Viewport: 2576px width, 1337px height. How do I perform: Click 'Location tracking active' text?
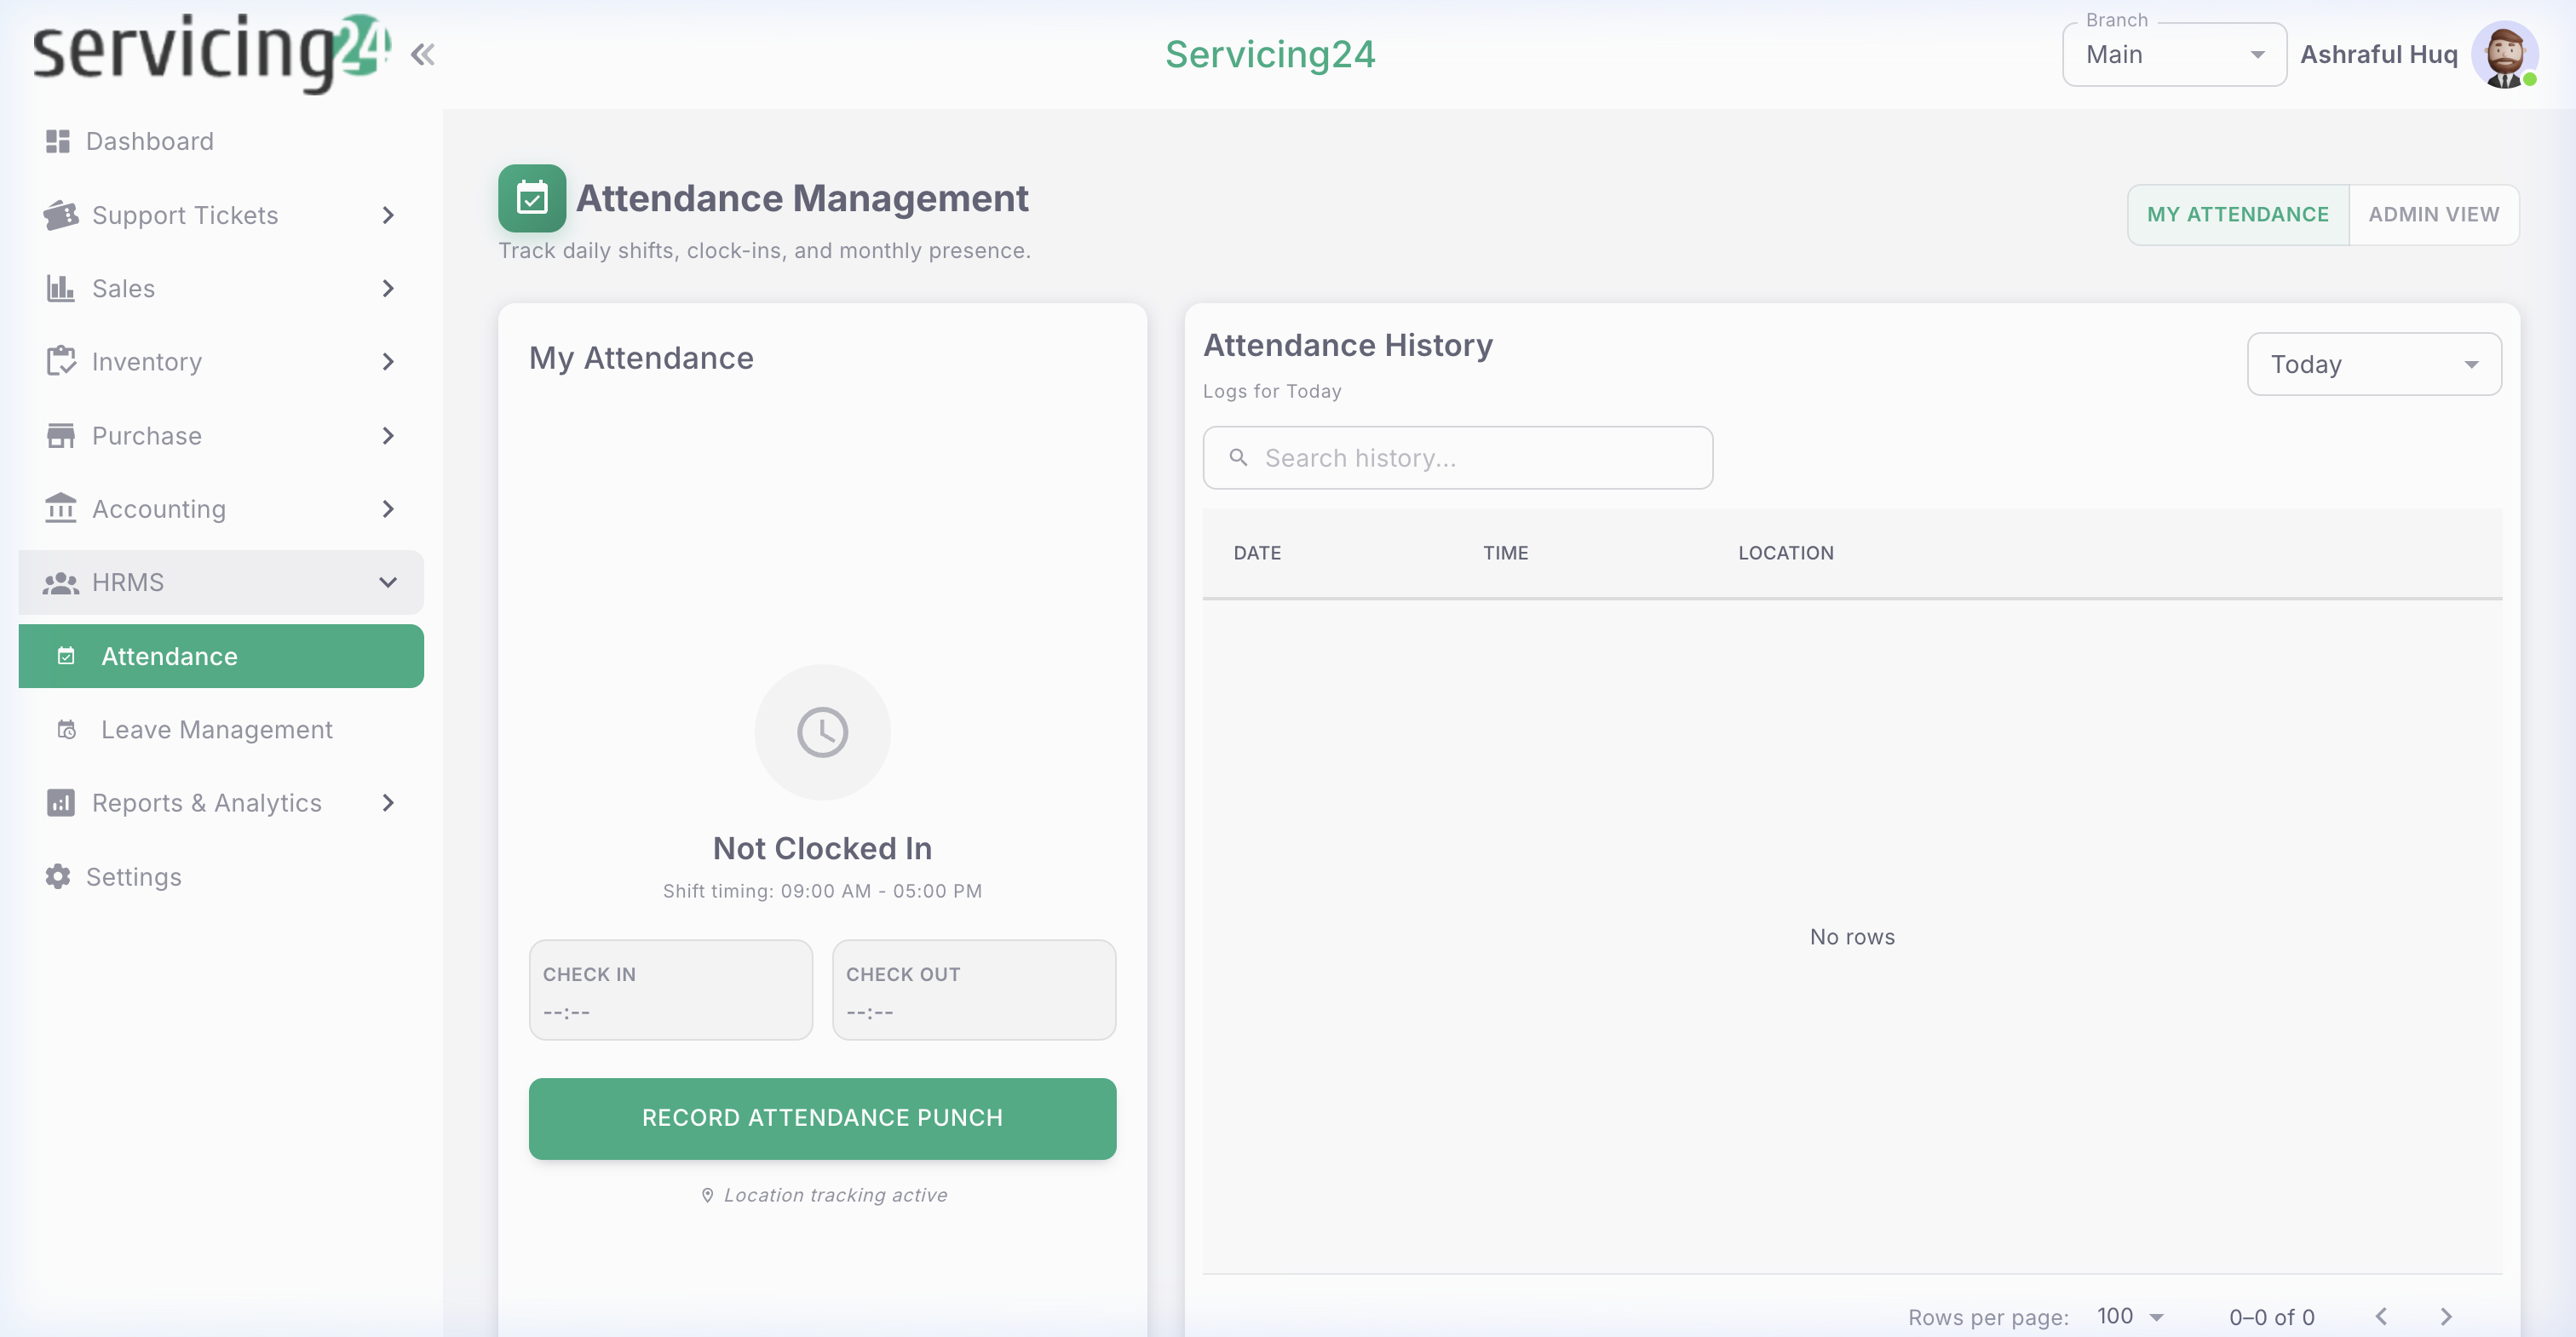coord(835,1195)
